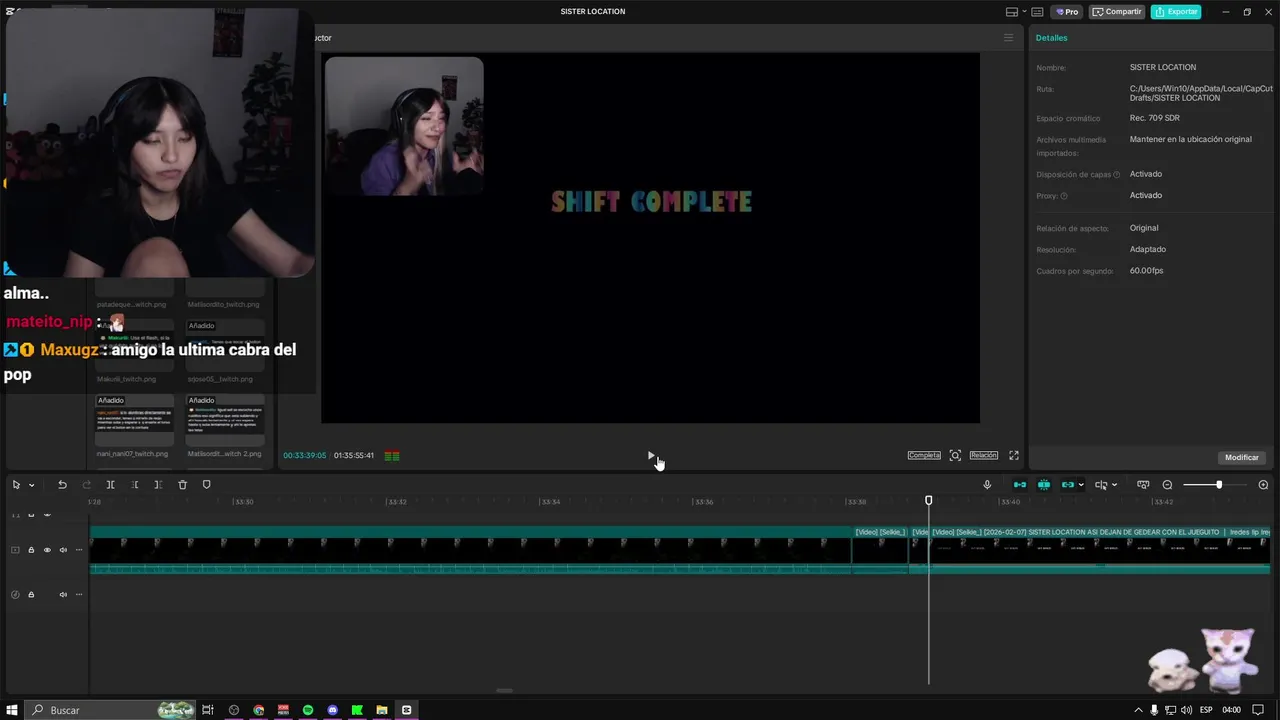Click the Relación aspect ratio button
Screen dimensions: 1280x720
tap(984, 455)
